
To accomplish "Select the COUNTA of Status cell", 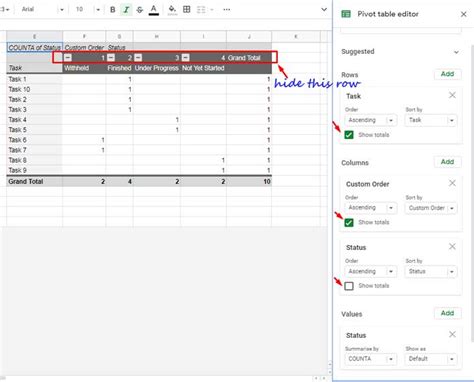I will [34, 47].
